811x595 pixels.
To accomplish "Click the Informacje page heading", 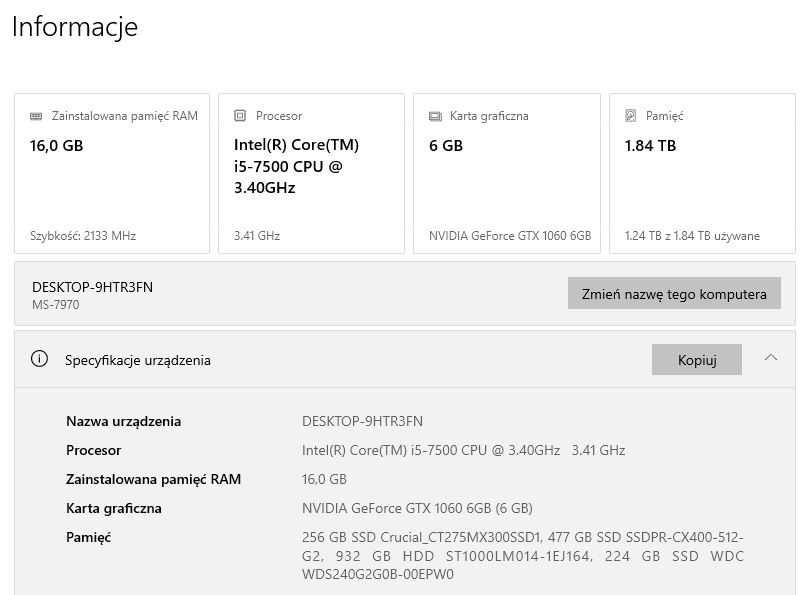I will (x=75, y=27).
